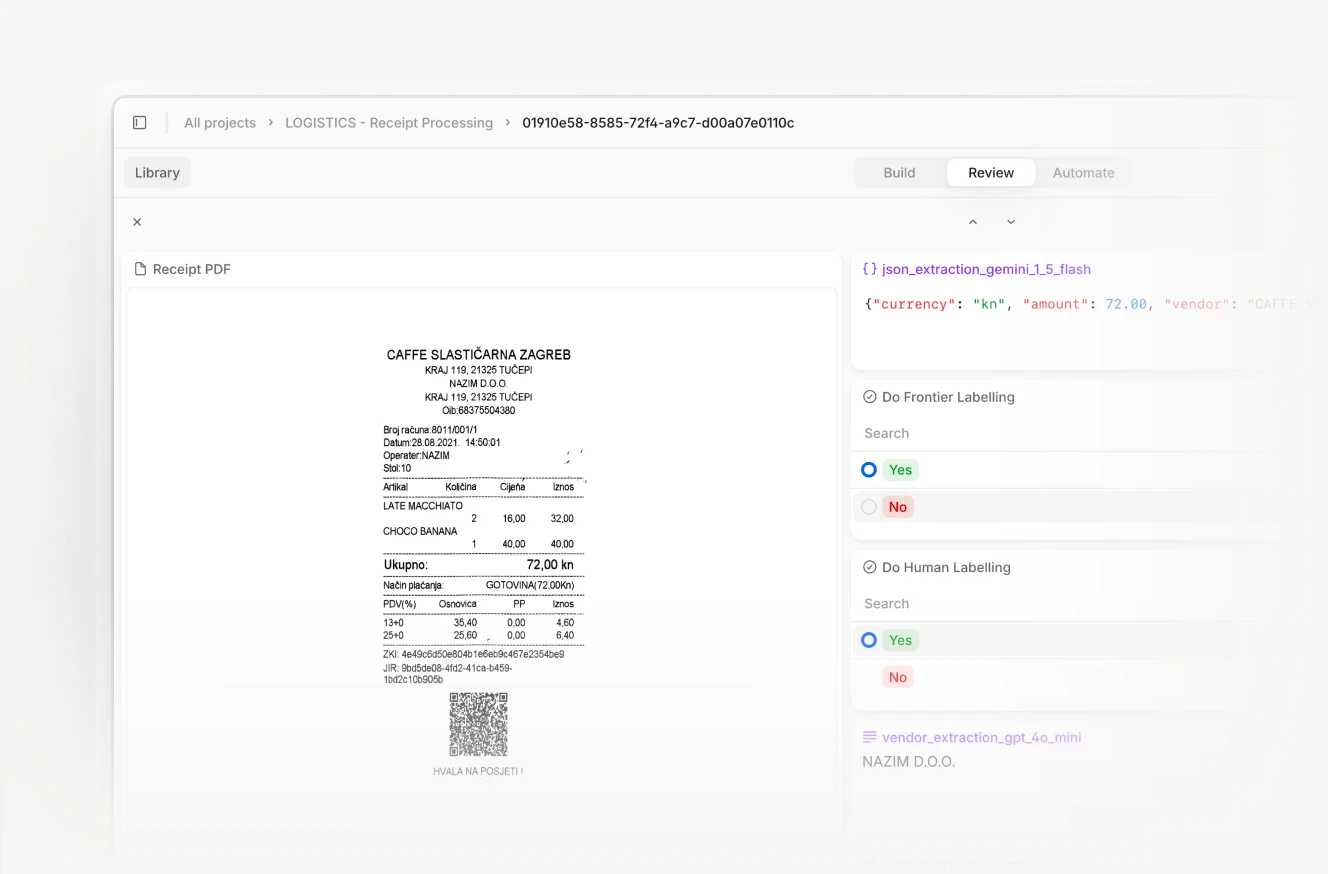The width and height of the screenshot is (1328, 874).
Task: Click HVALA NA POSJETI footer text
Action: 478,771
